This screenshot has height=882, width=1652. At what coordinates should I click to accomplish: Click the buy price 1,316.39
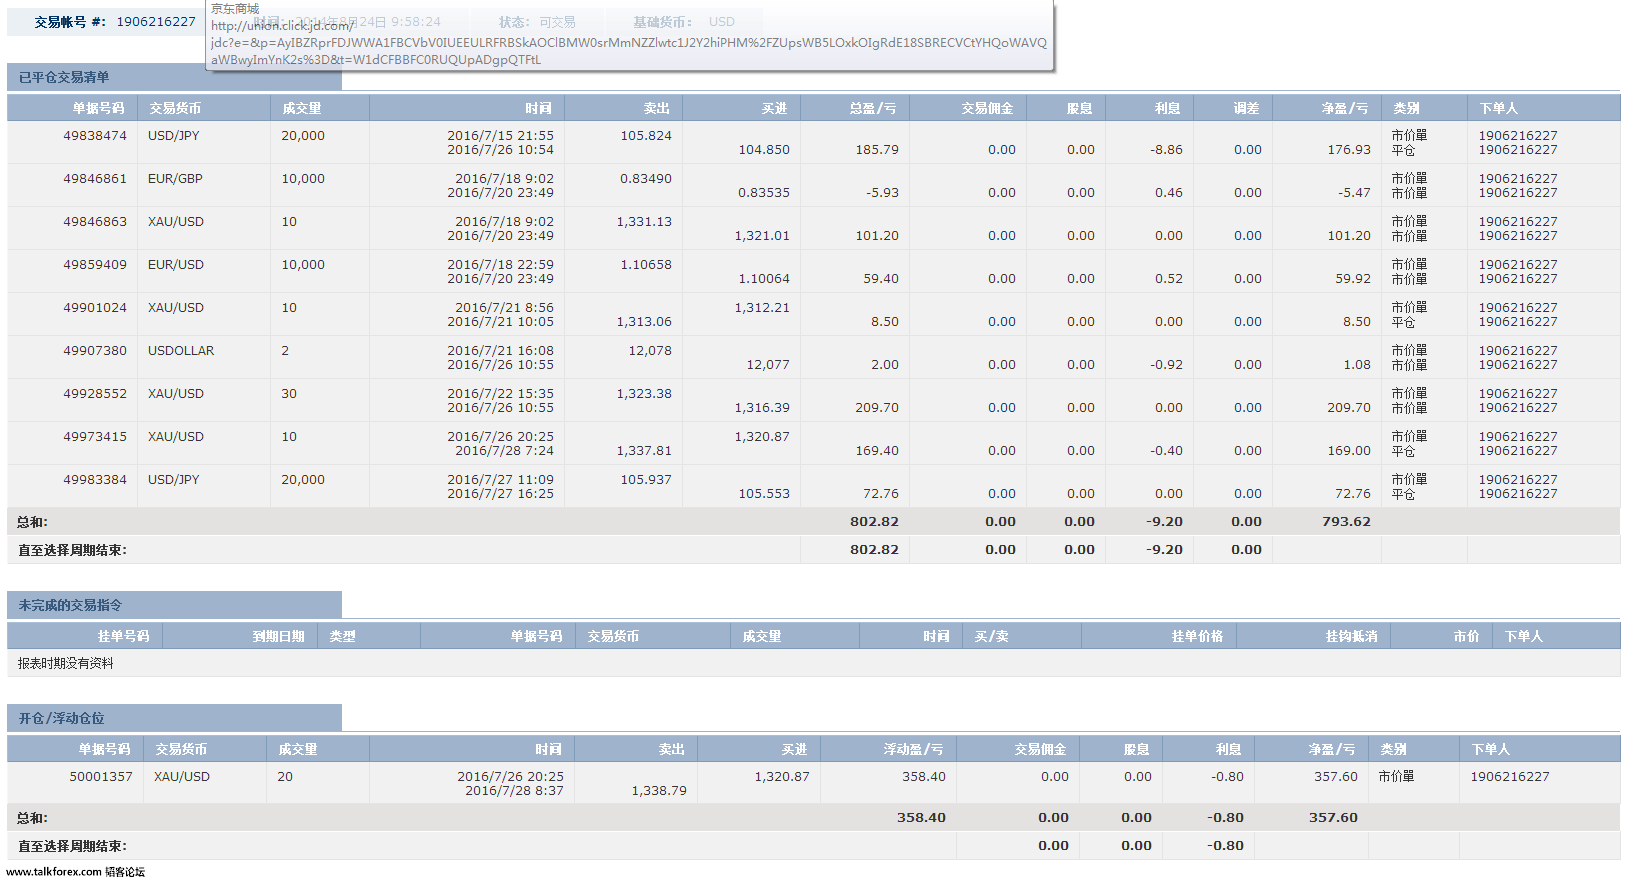coord(762,408)
